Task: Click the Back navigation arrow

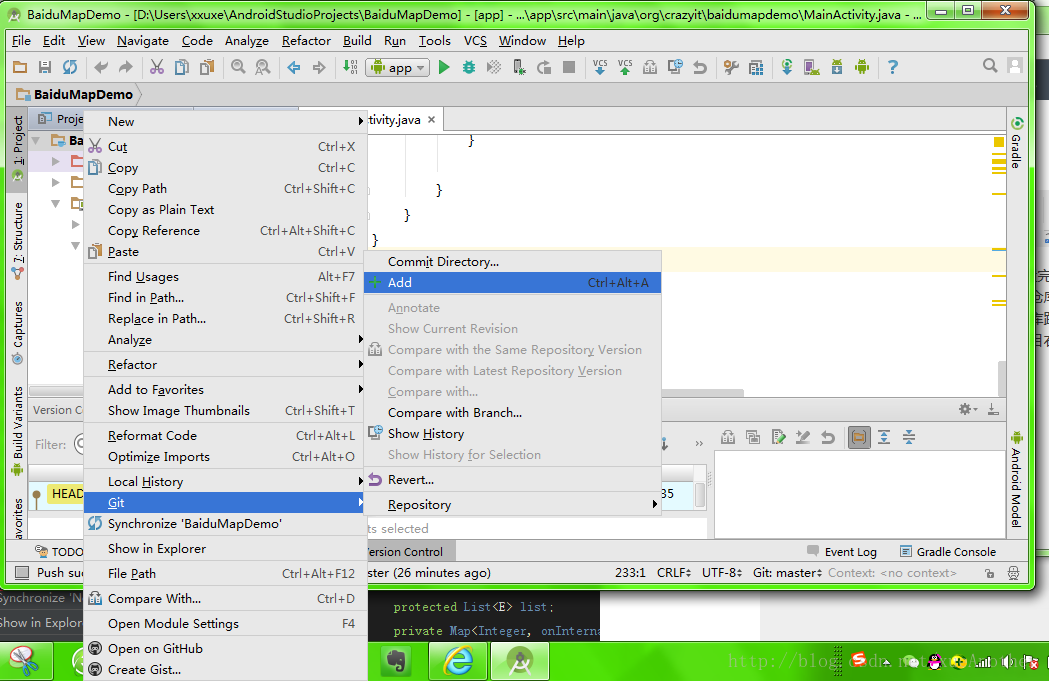Action: [294, 67]
